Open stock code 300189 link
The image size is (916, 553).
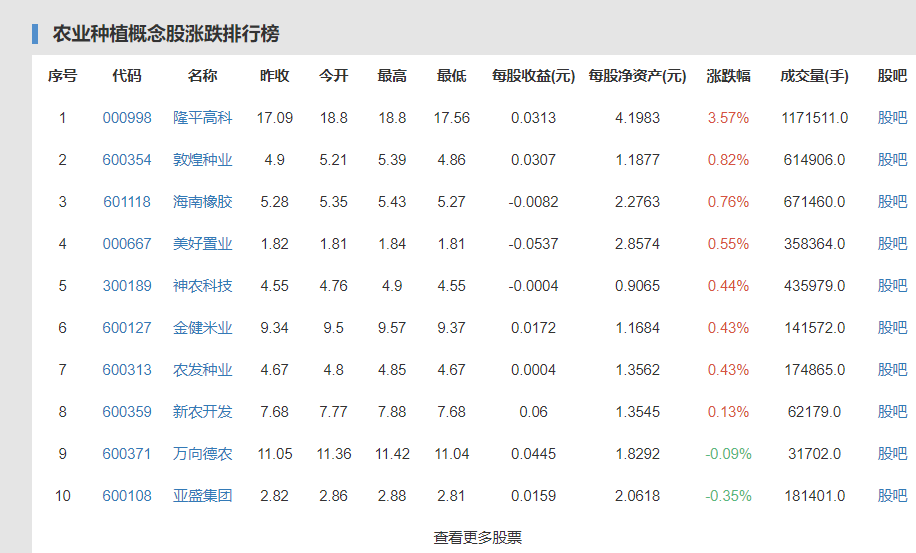(x=127, y=286)
